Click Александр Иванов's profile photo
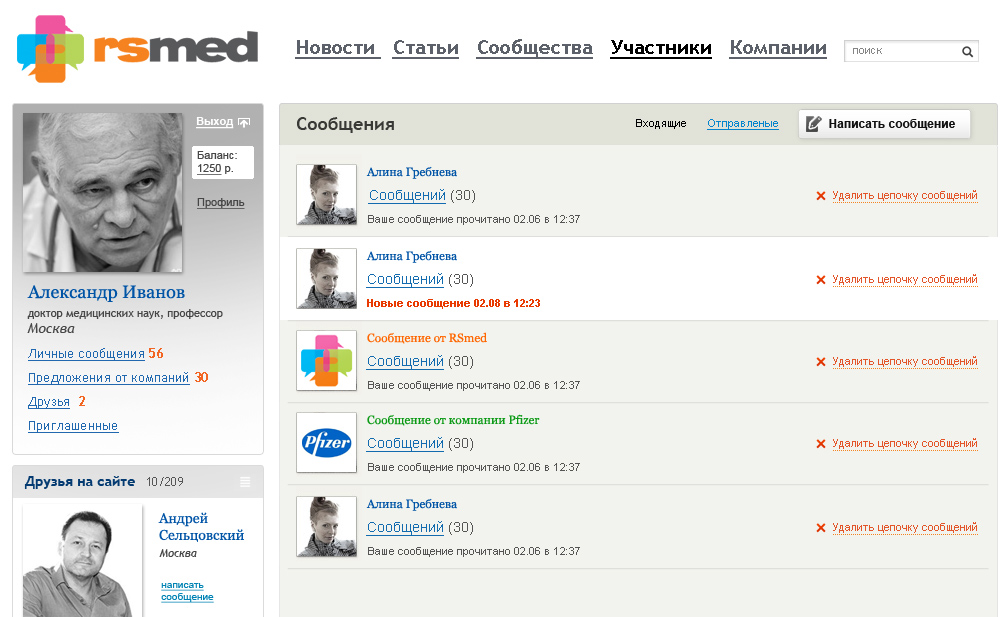This screenshot has height=617, width=1000. tap(102, 192)
